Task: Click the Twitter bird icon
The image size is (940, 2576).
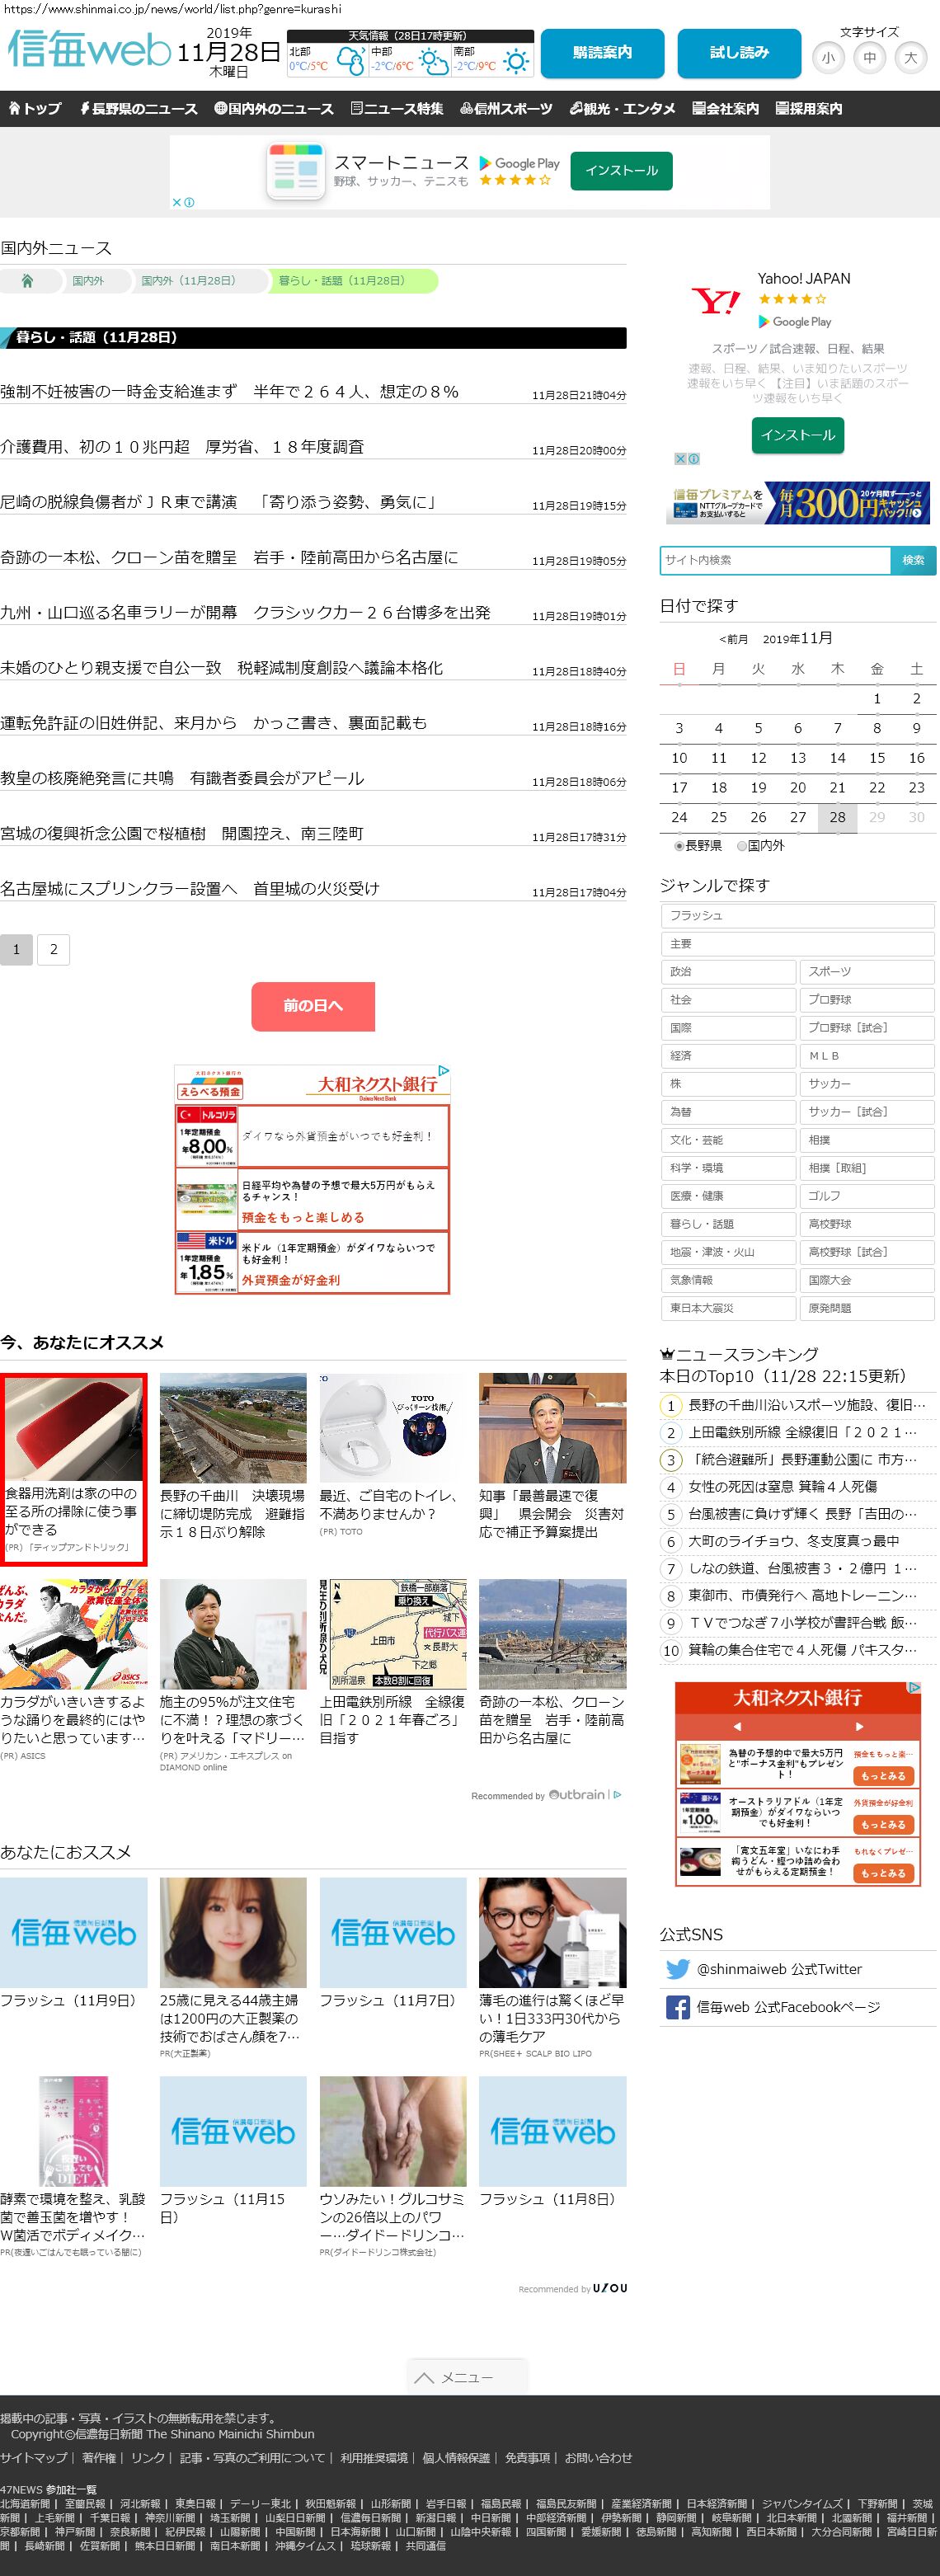Action: click(677, 1968)
